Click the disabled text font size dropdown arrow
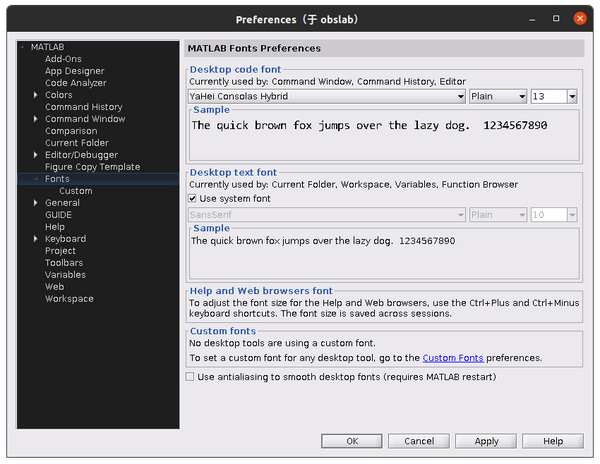Image resolution: width=600 pixels, height=464 pixels. [572, 215]
